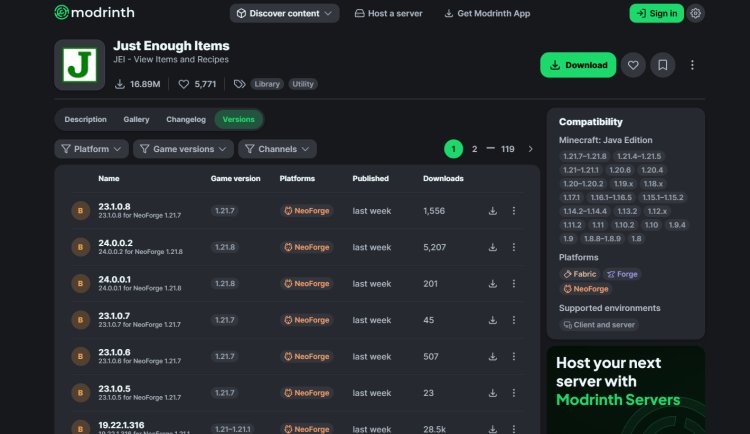Open the settings gear icon
The width and height of the screenshot is (750, 434).
(696, 13)
